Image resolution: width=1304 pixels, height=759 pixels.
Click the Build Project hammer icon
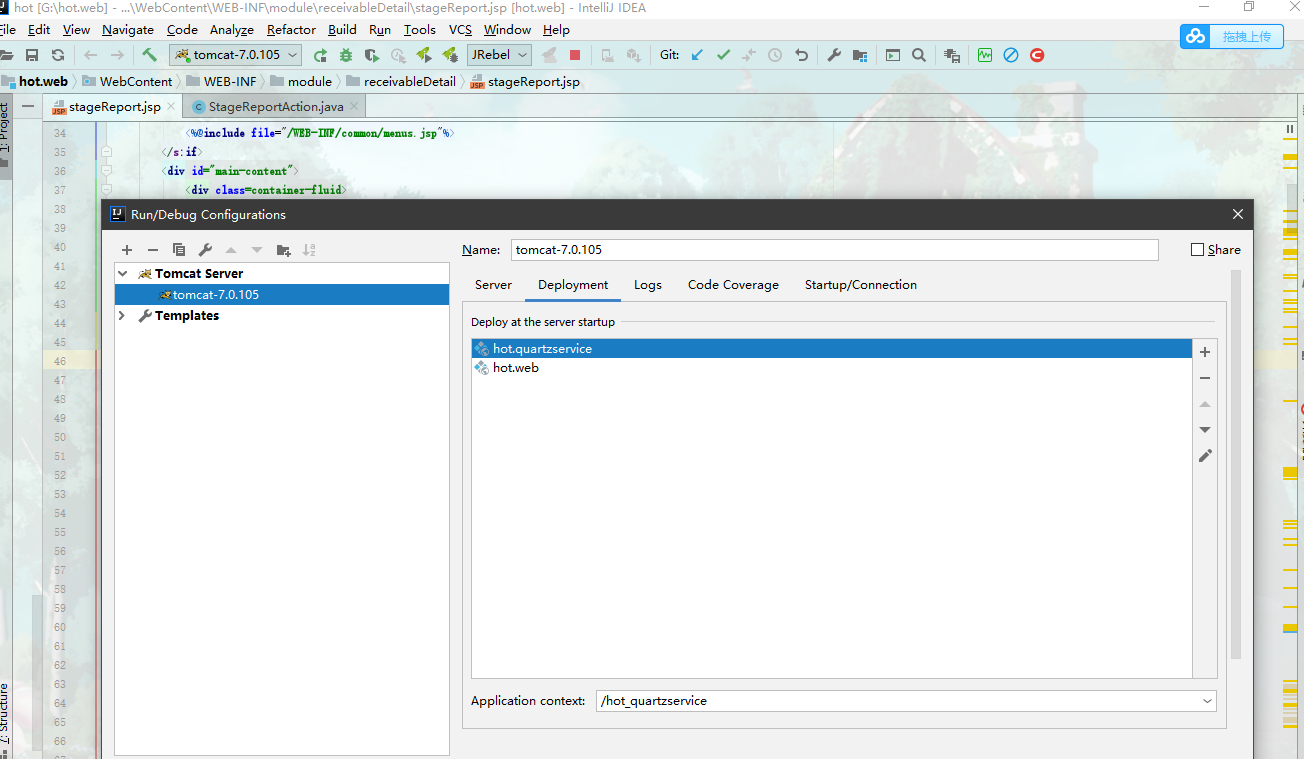[x=149, y=55]
